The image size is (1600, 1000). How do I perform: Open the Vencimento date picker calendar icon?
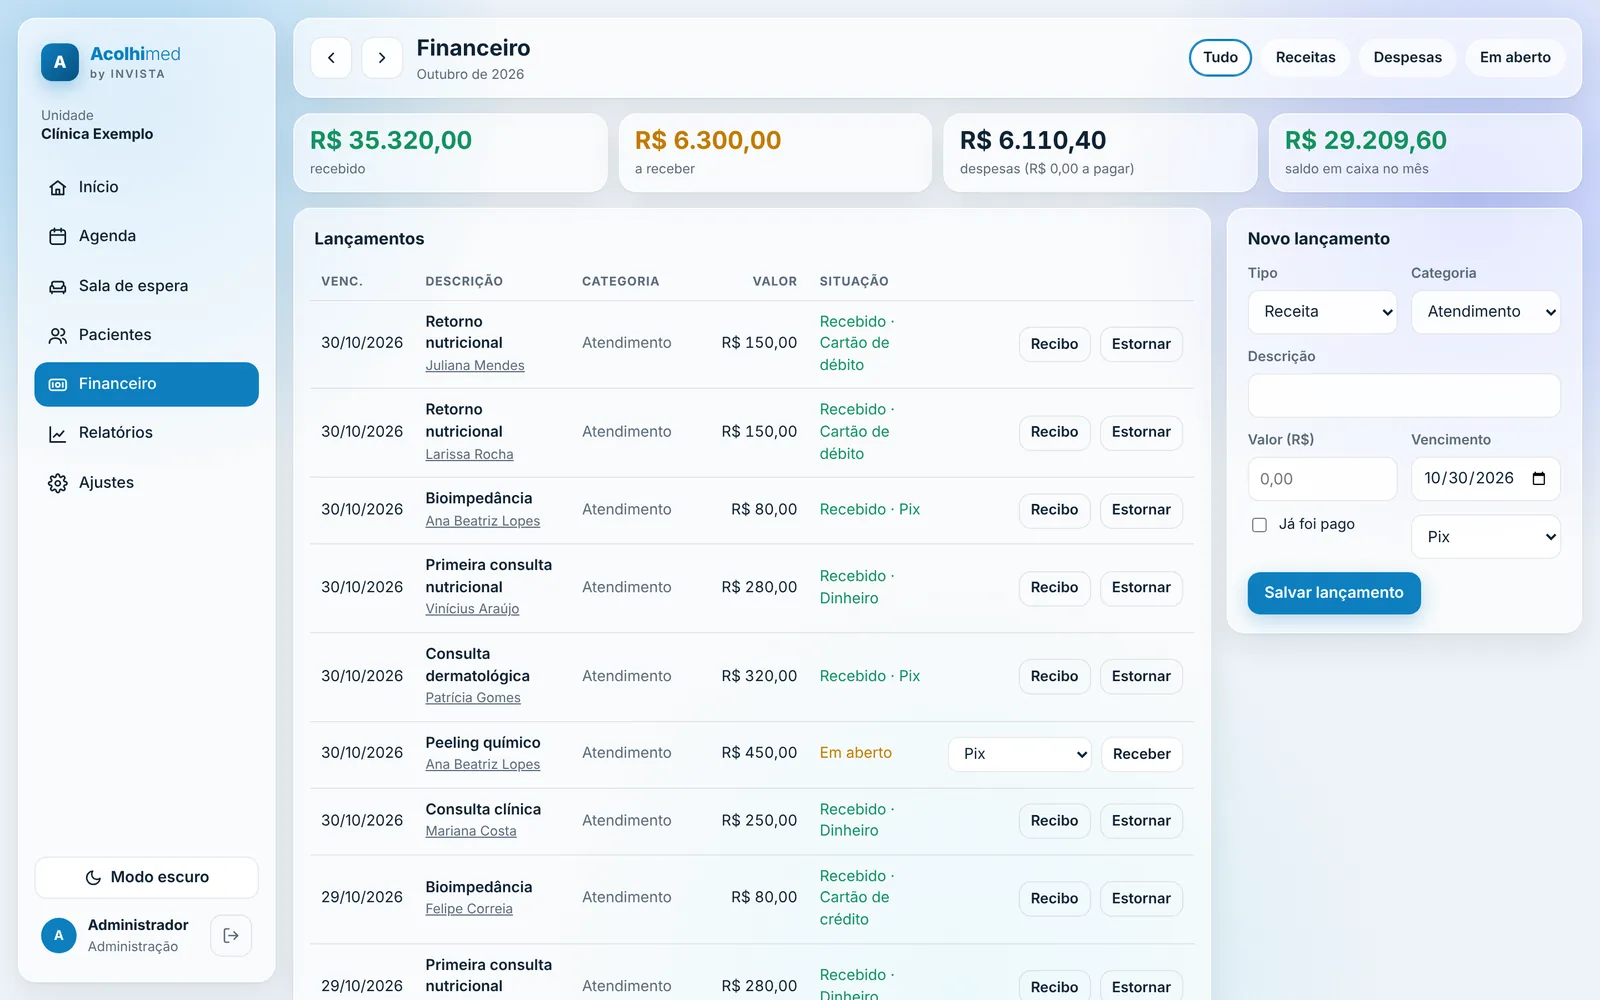(x=1539, y=479)
